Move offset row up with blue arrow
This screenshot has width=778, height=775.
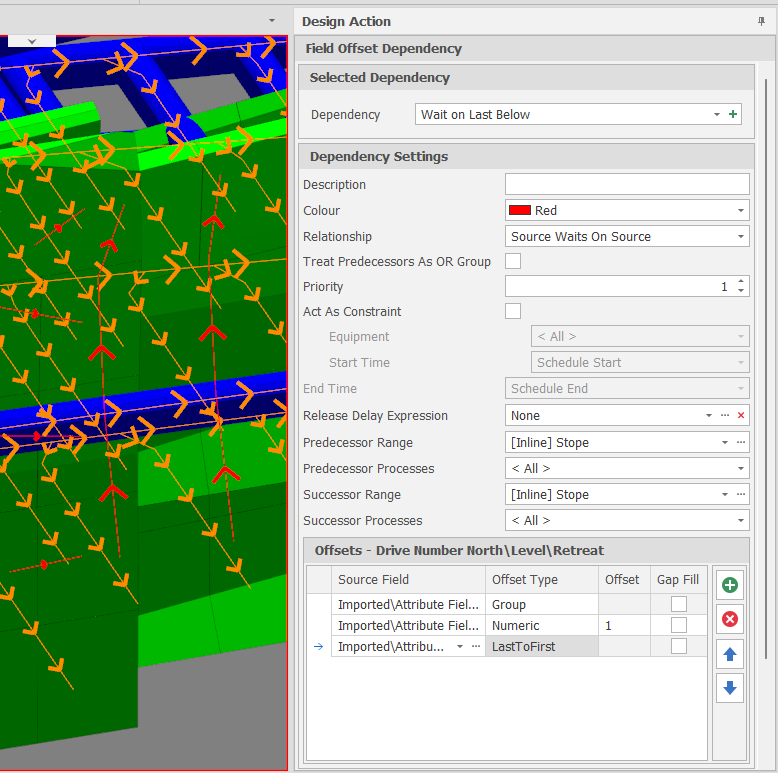tap(730, 654)
